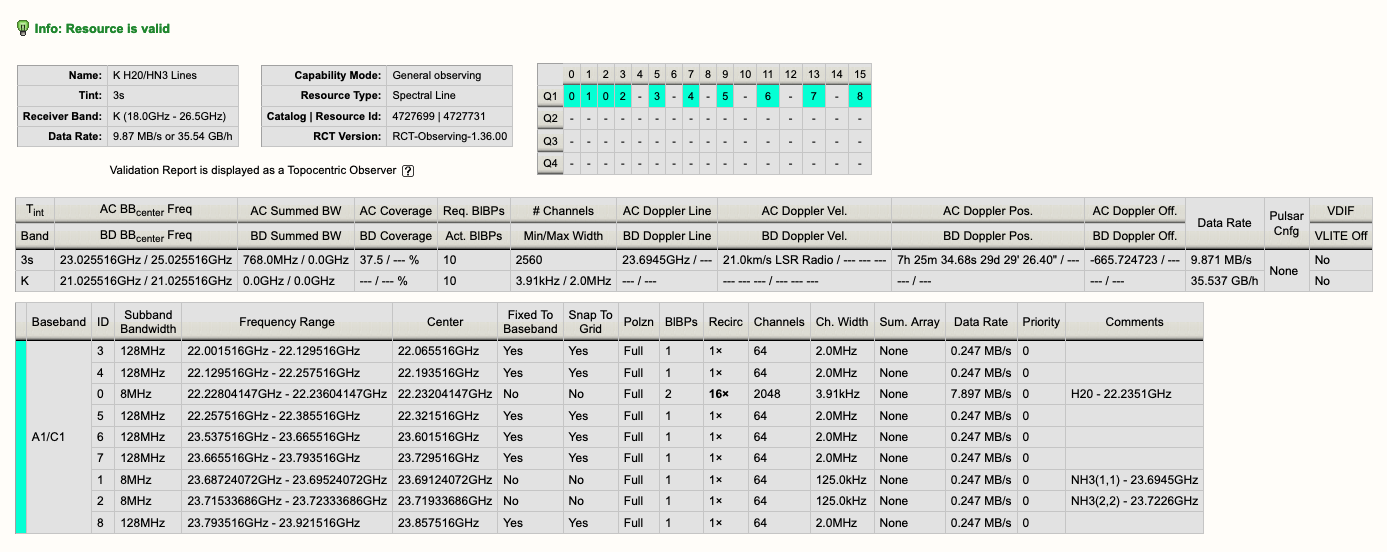Click the Q4 quadrant row header
The image size is (1387, 552).
[549, 163]
